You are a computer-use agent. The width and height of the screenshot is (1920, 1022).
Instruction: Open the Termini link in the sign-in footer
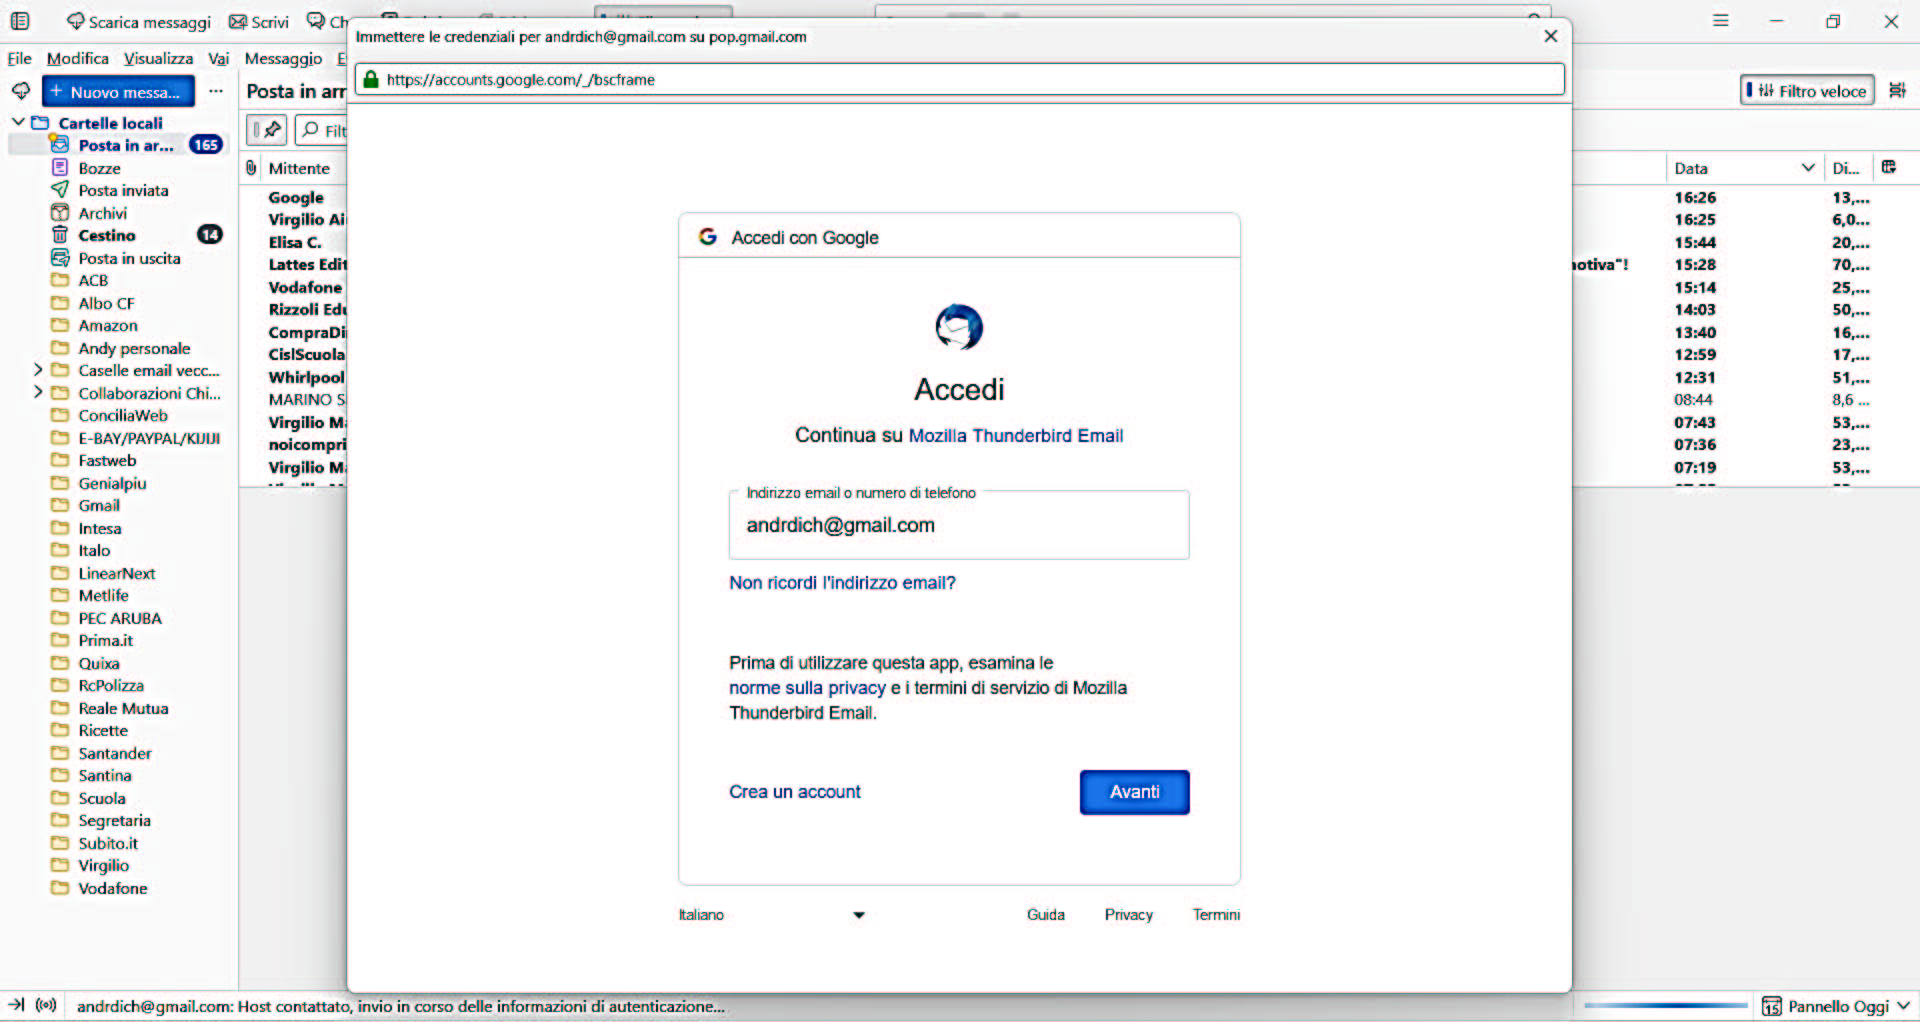[x=1216, y=915]
